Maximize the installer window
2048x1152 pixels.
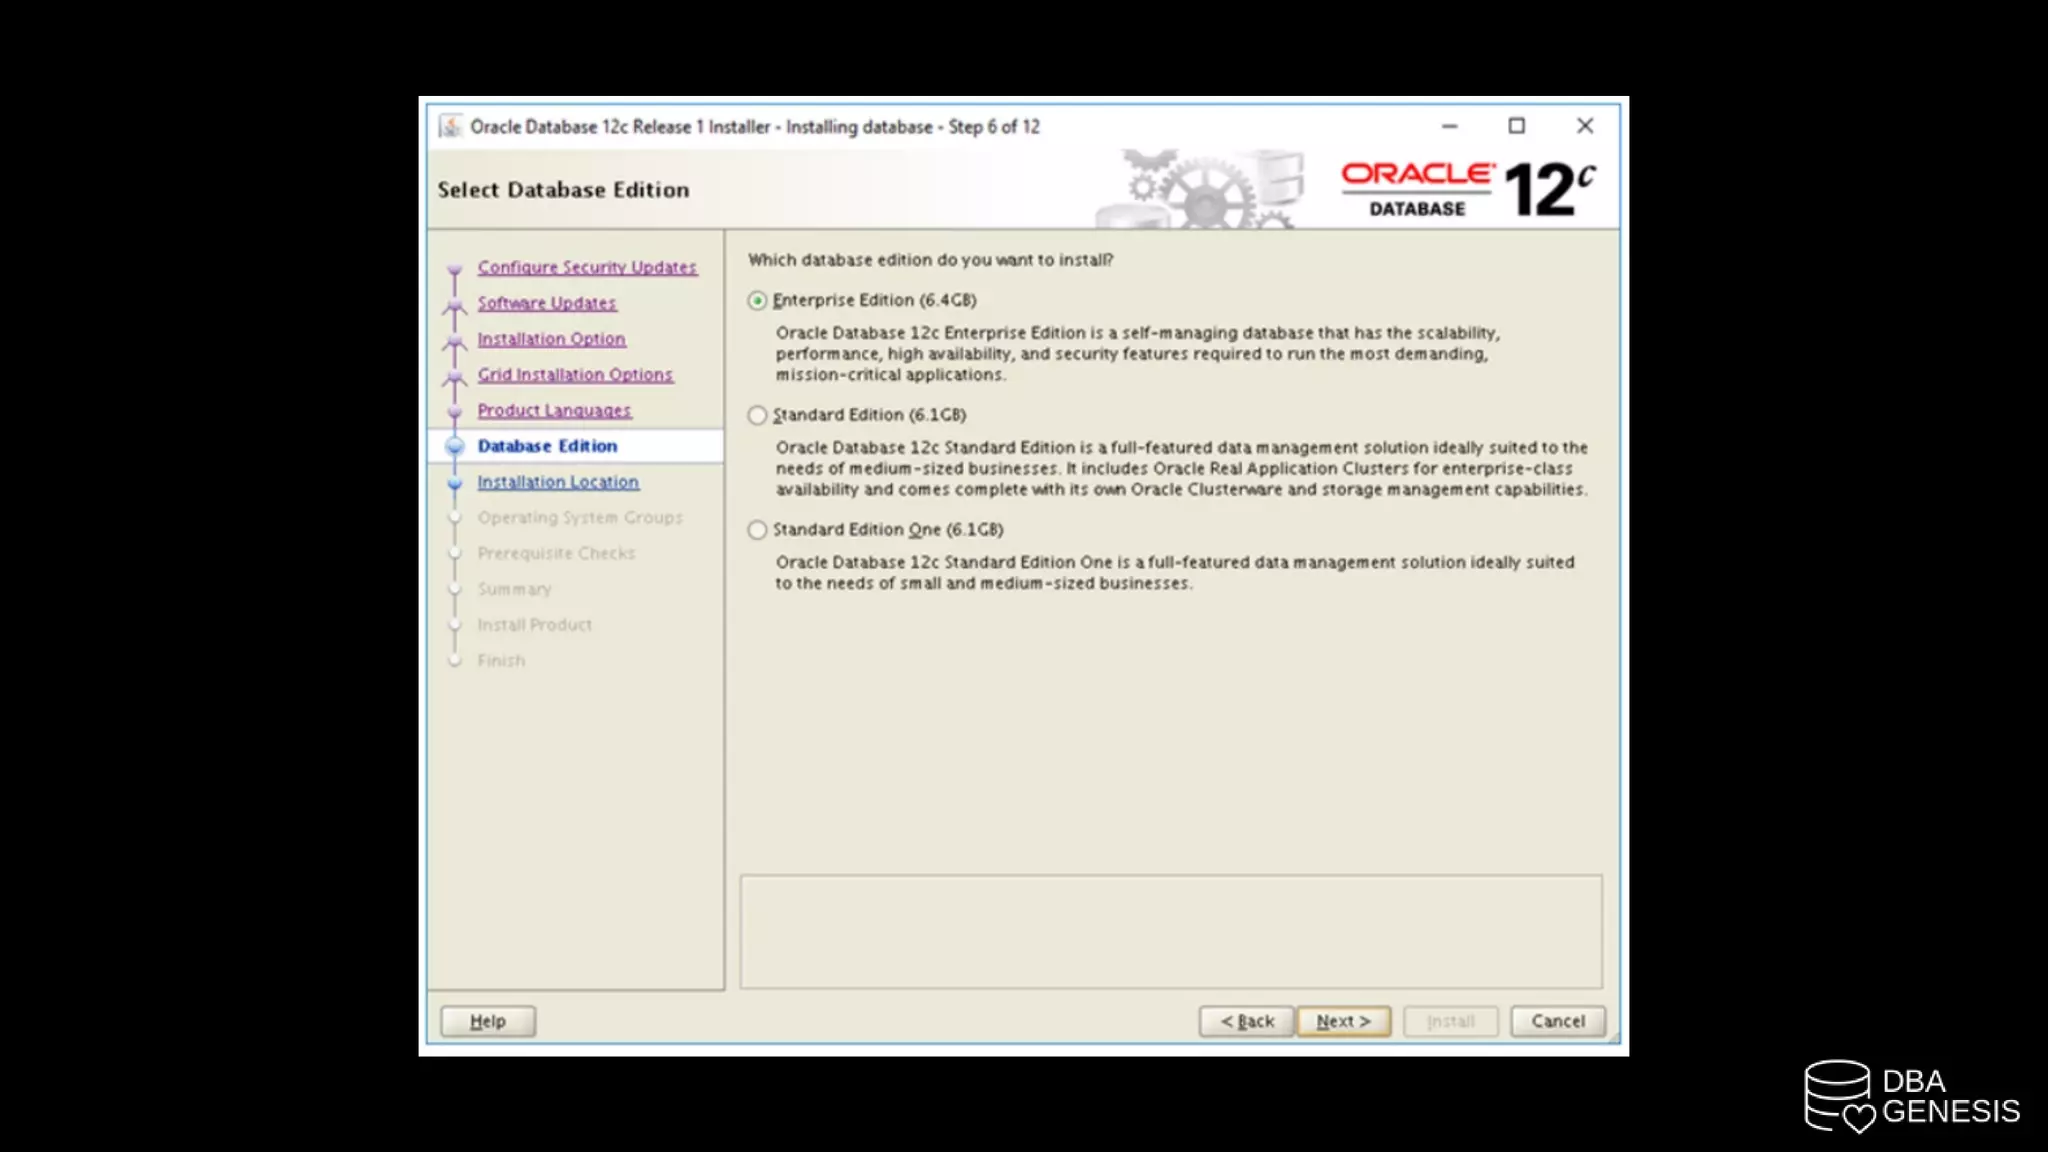(1517, 126)
